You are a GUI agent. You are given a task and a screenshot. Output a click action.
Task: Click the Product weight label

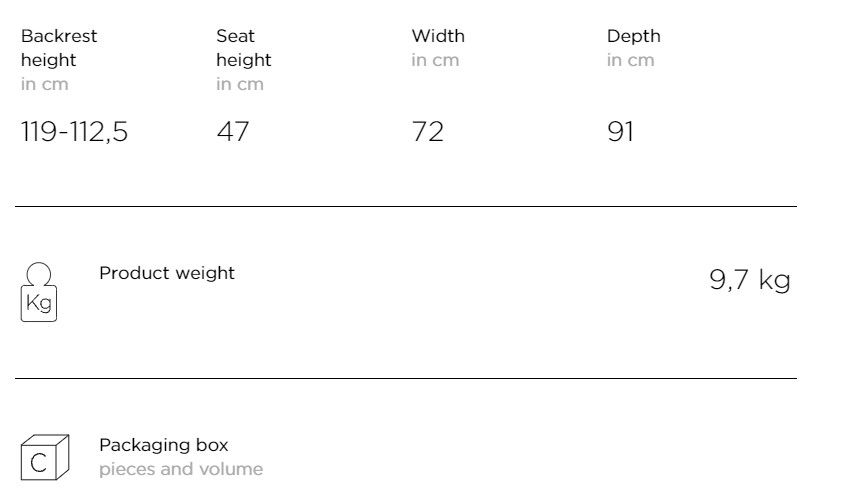(167, 273)
